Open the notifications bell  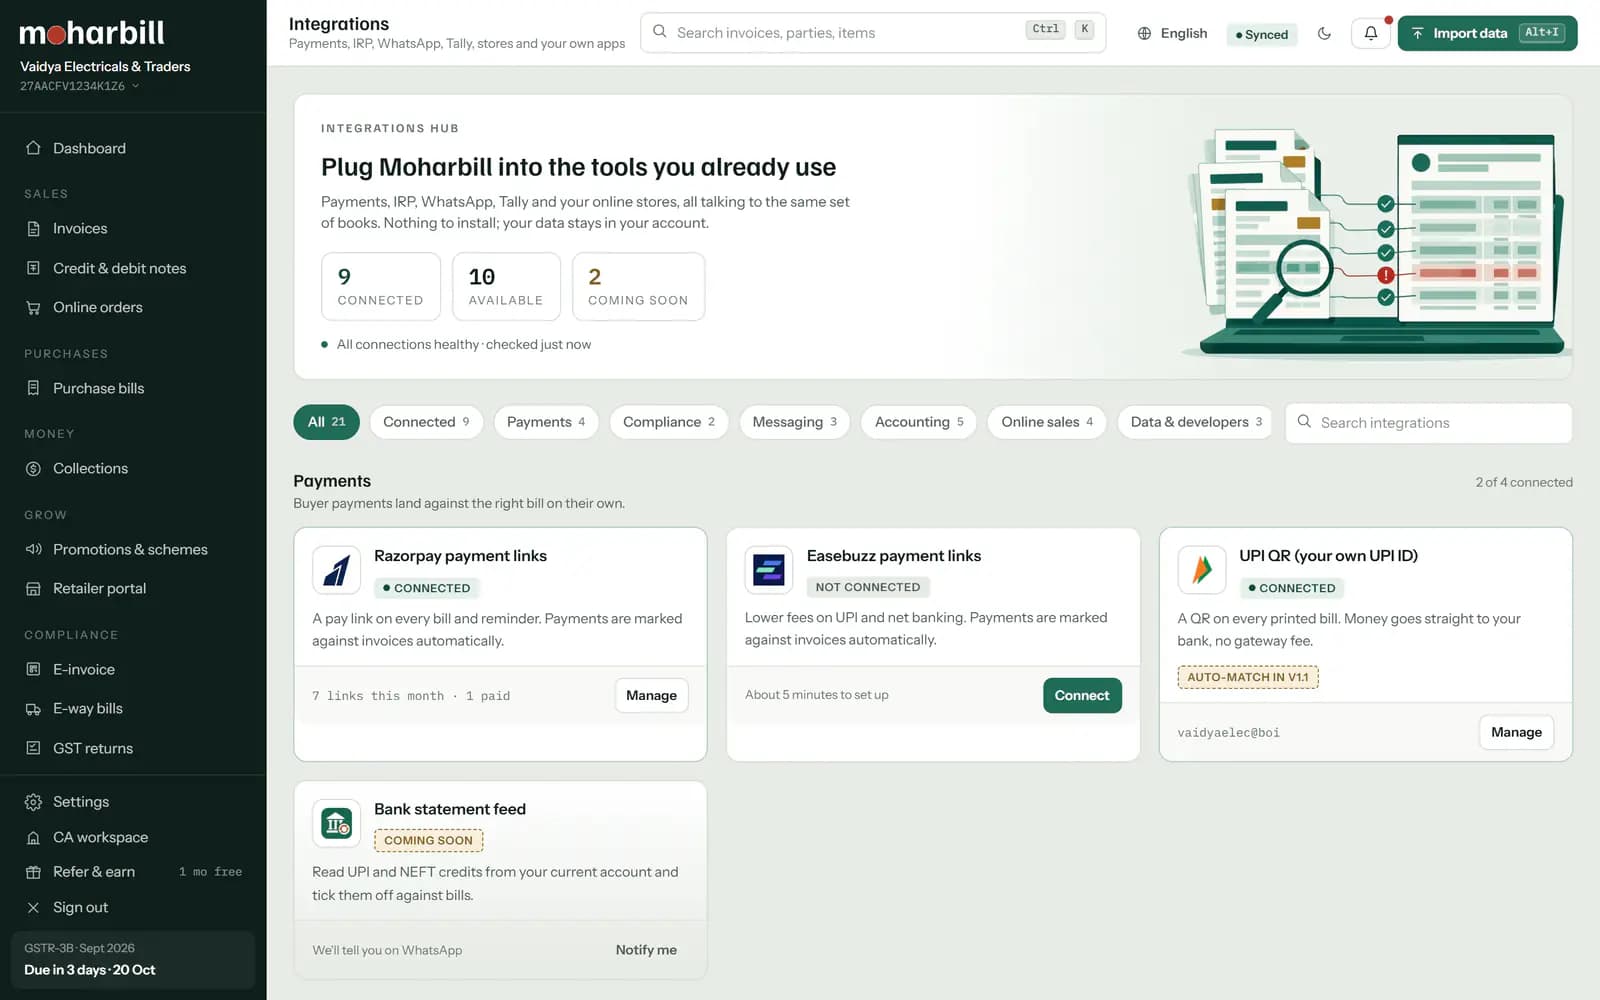(x=1371, y=33)
